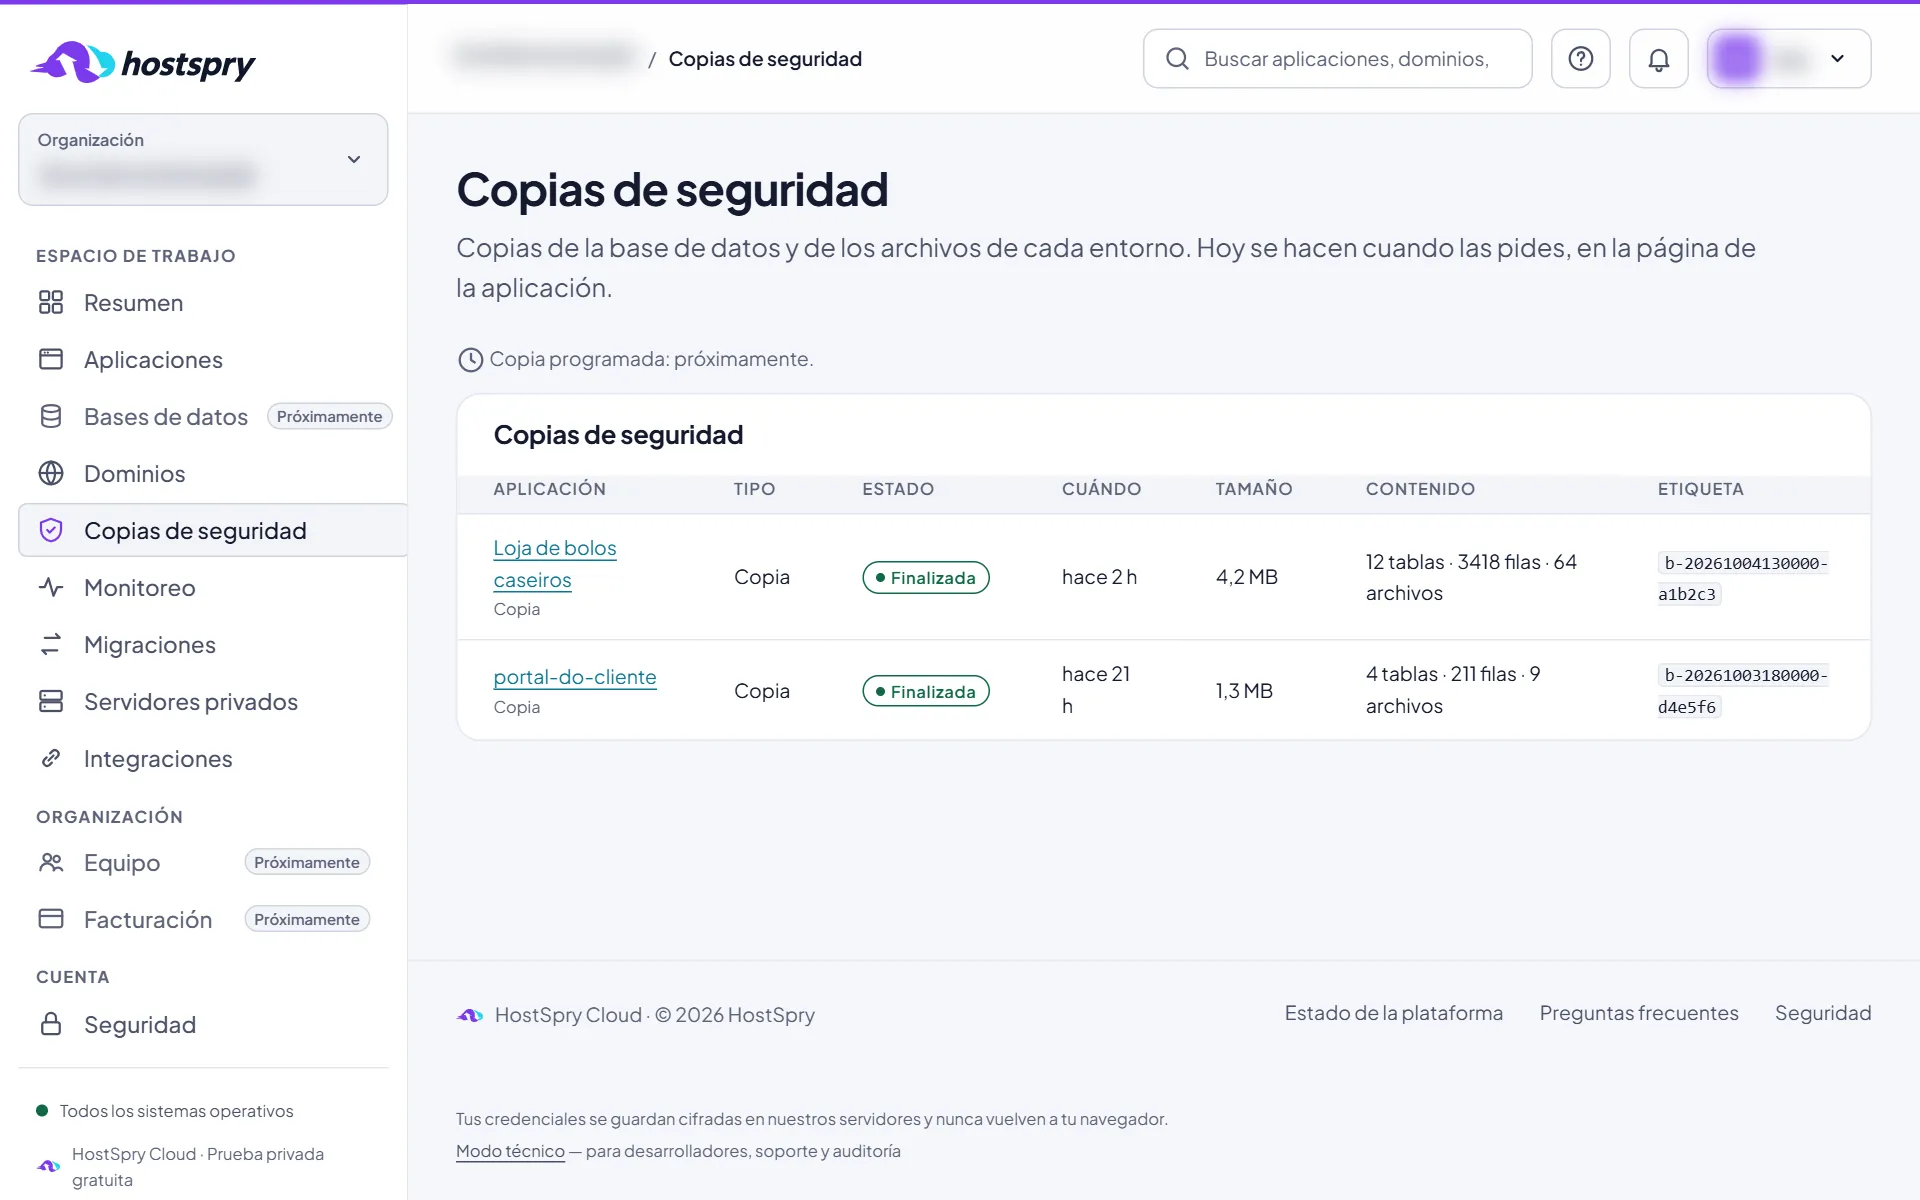Click the blurred breadcrumb organization link
1920x1200 pixels.
pos(545,57)
